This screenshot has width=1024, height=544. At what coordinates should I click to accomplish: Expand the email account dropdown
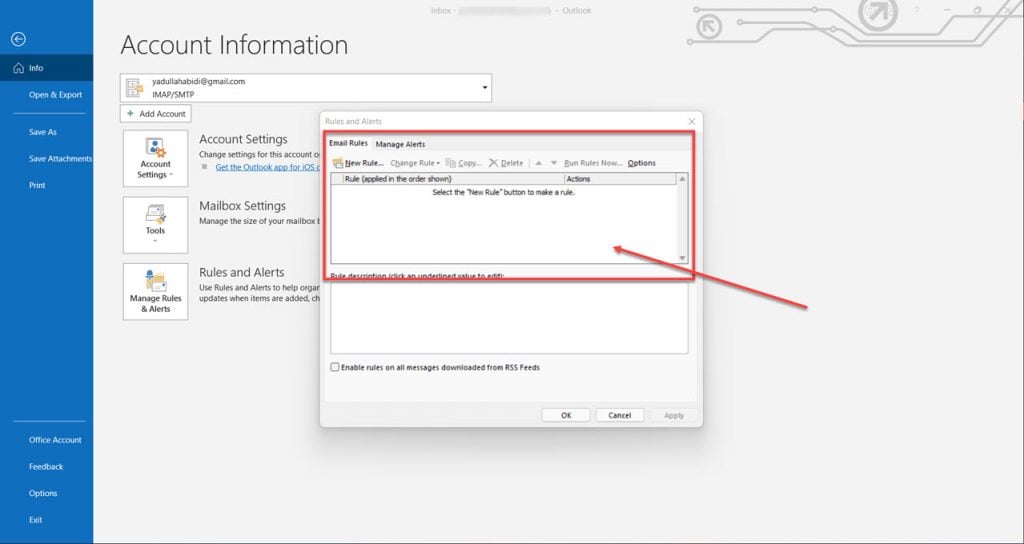485,88
